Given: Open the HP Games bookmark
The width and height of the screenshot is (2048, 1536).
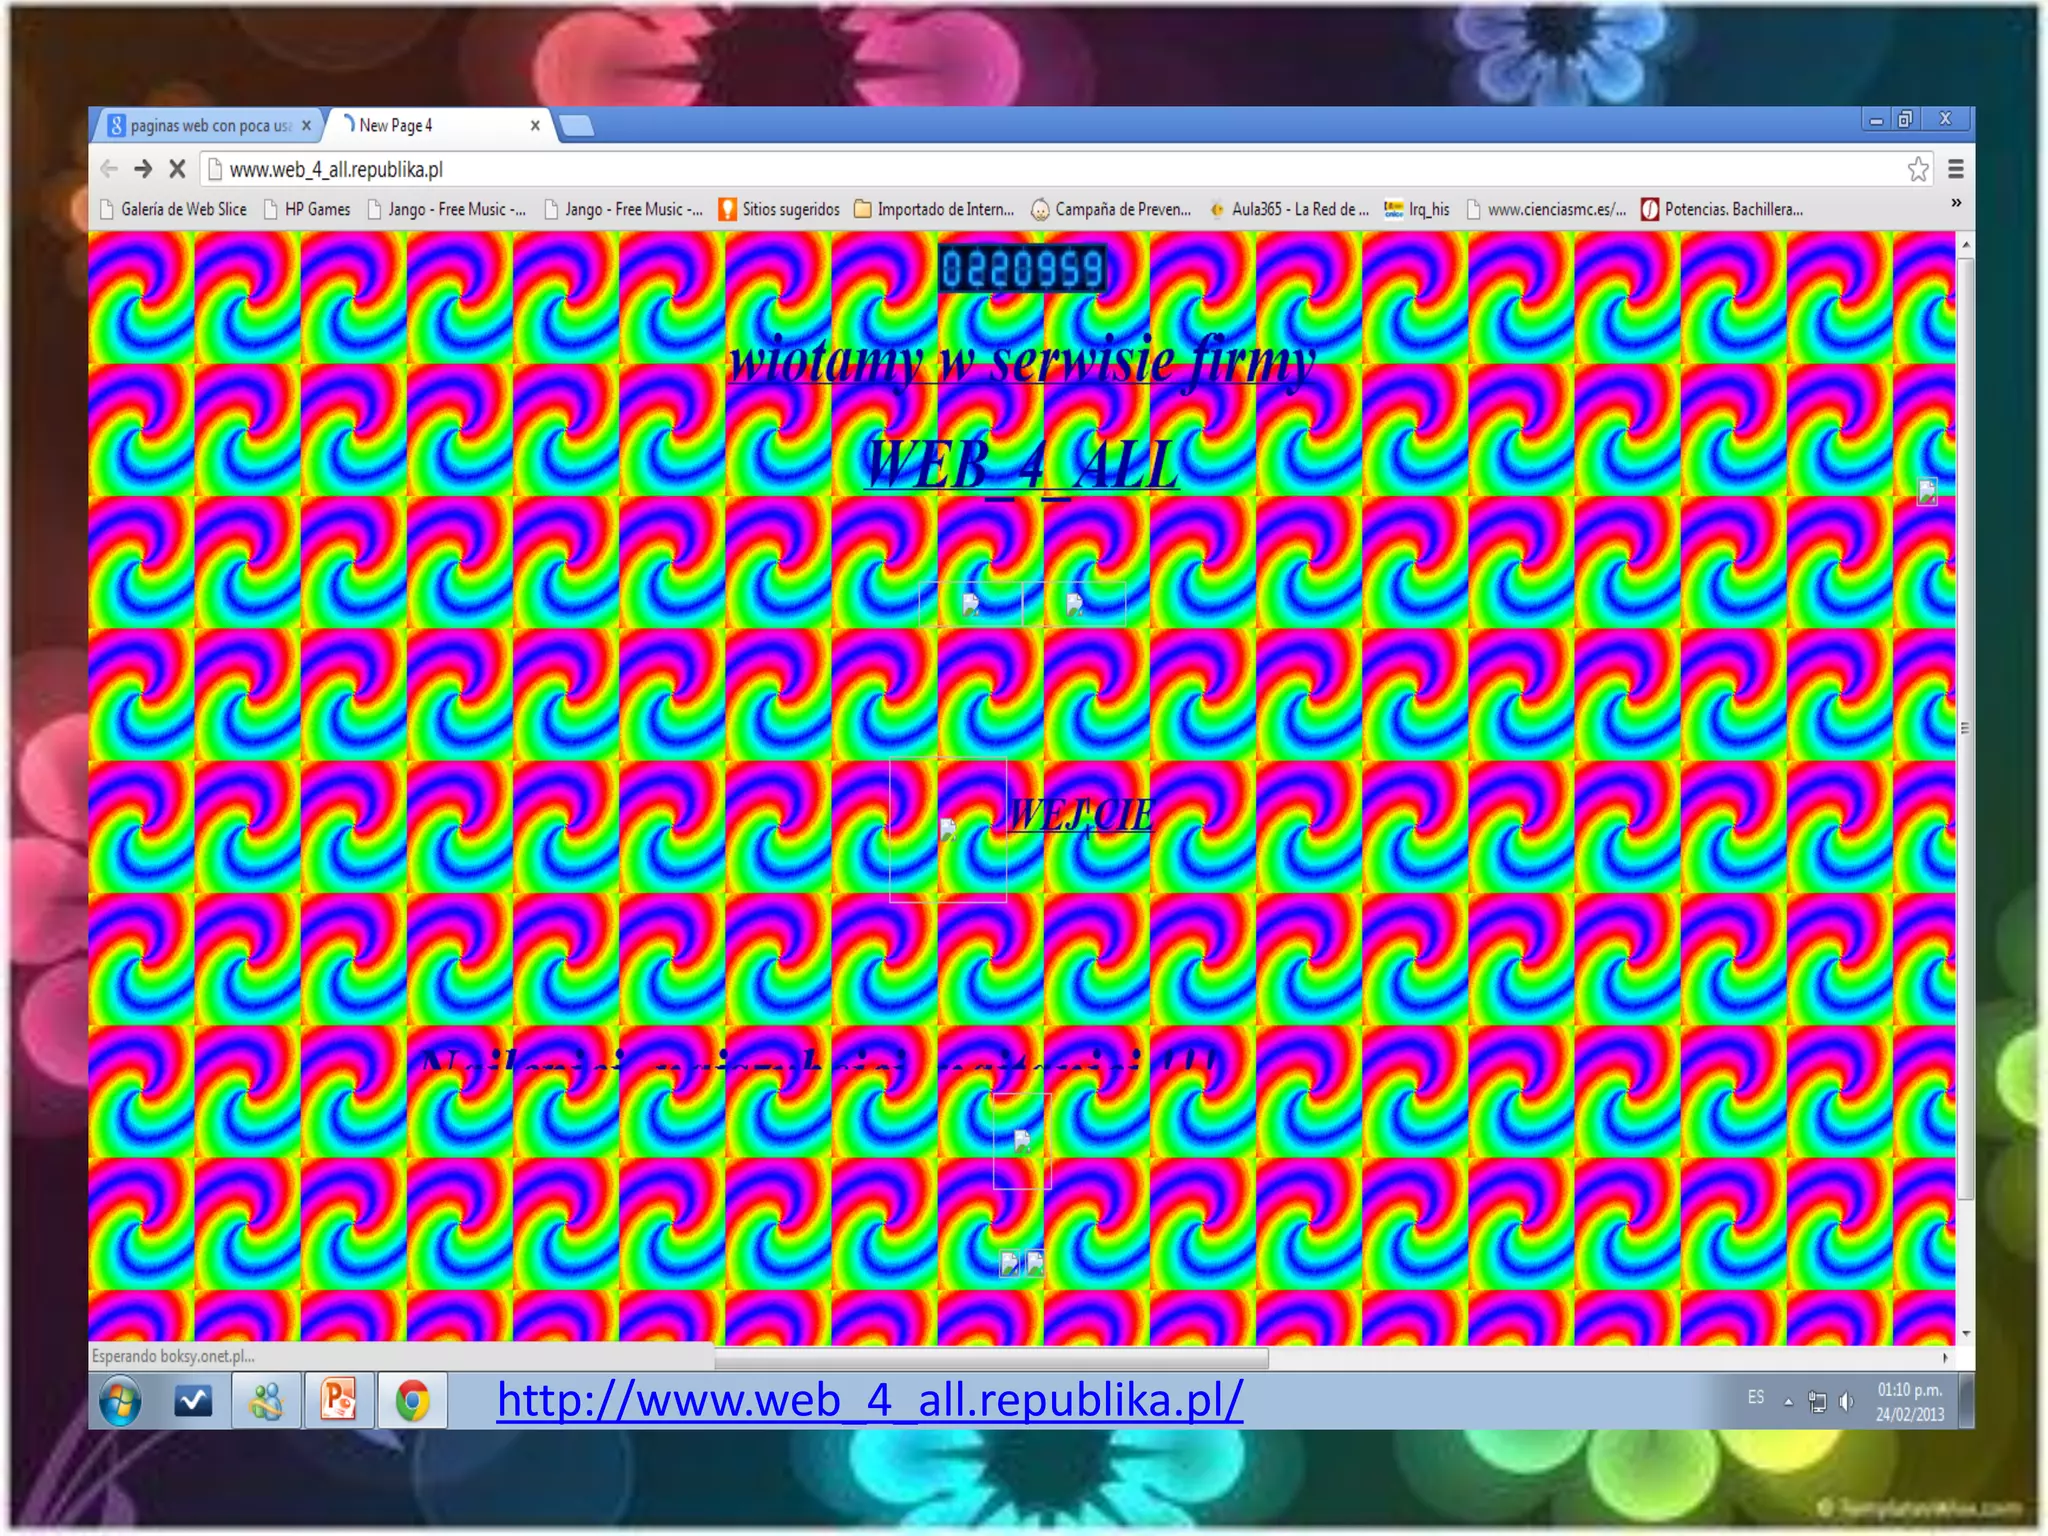Looking at the screenshot, I should [x=317, y=209].
